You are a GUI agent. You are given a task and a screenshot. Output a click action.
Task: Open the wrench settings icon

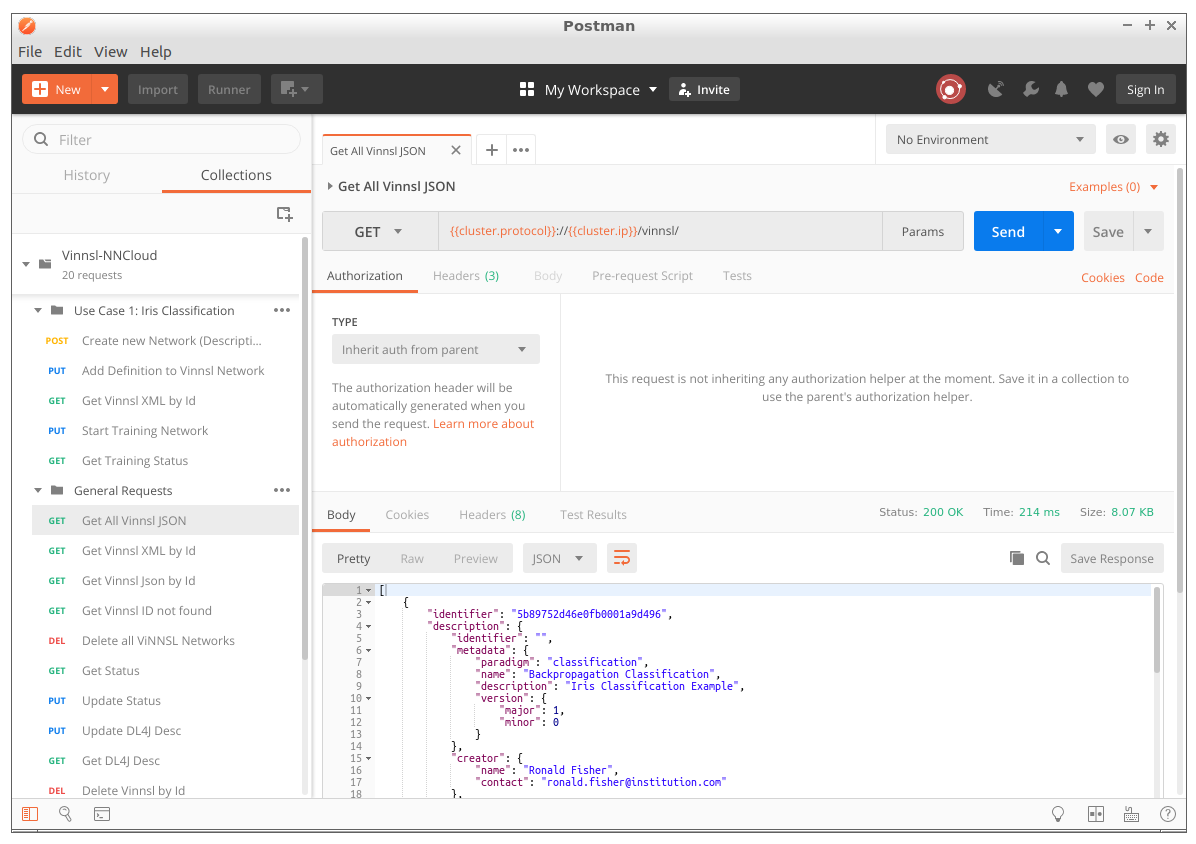point(1030,89)
